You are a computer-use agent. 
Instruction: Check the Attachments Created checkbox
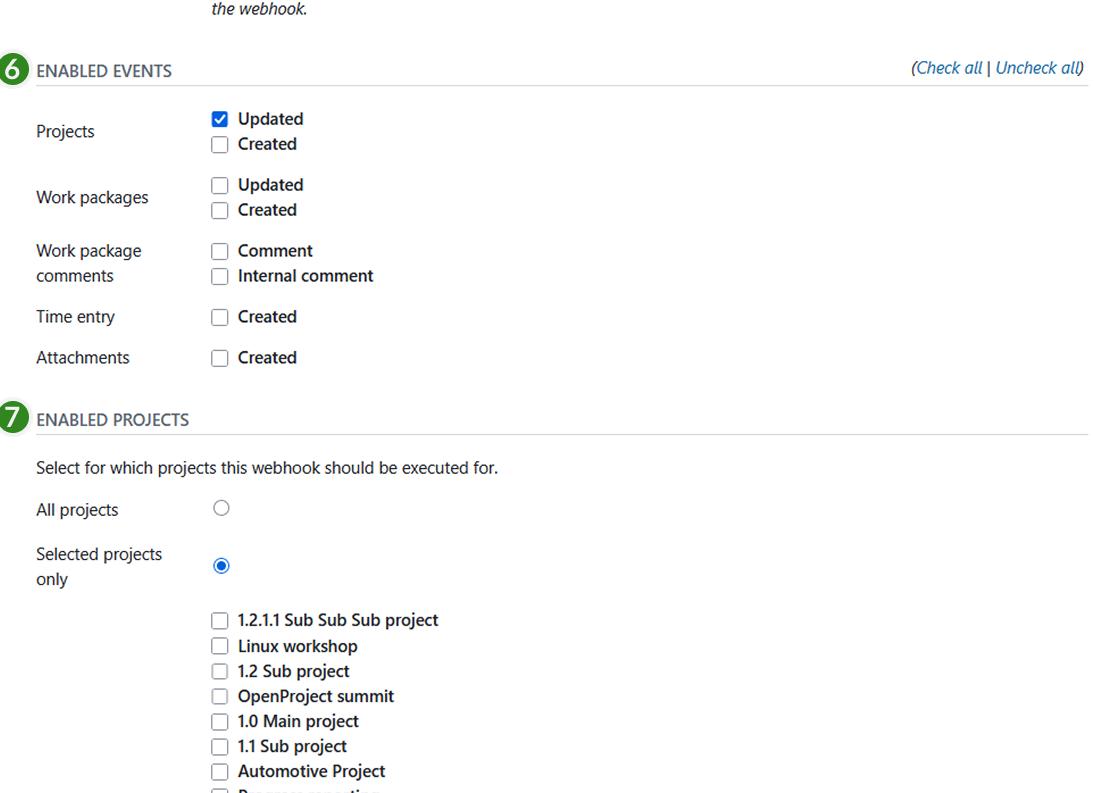click(220, 358)
